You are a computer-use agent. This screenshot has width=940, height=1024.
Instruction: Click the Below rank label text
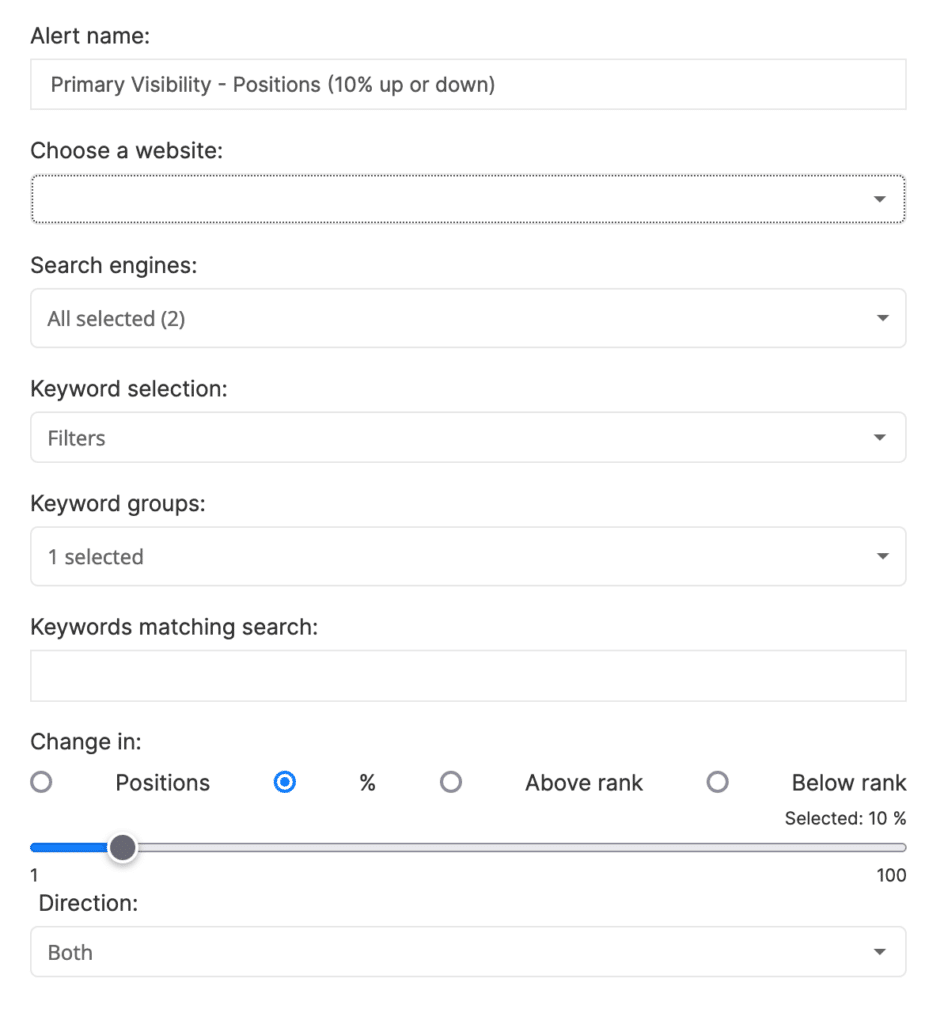(x=849, y=782)
